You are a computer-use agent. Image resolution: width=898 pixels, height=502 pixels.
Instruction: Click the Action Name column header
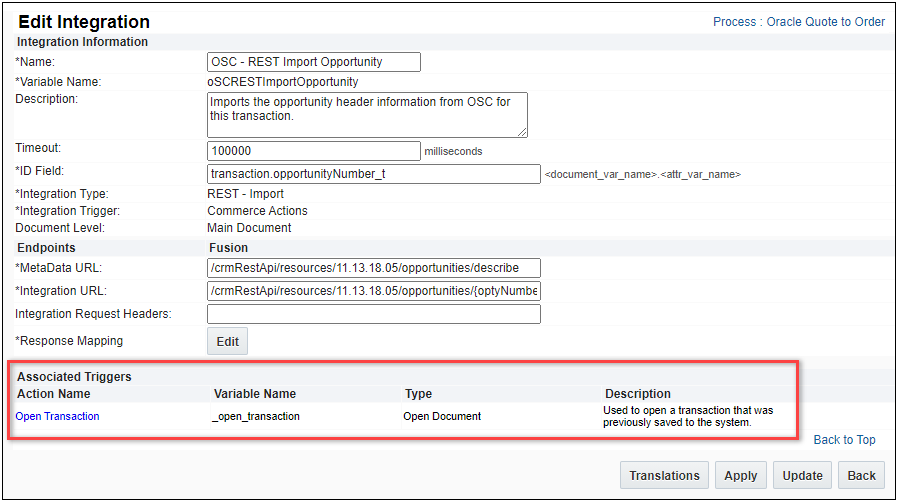54,394
